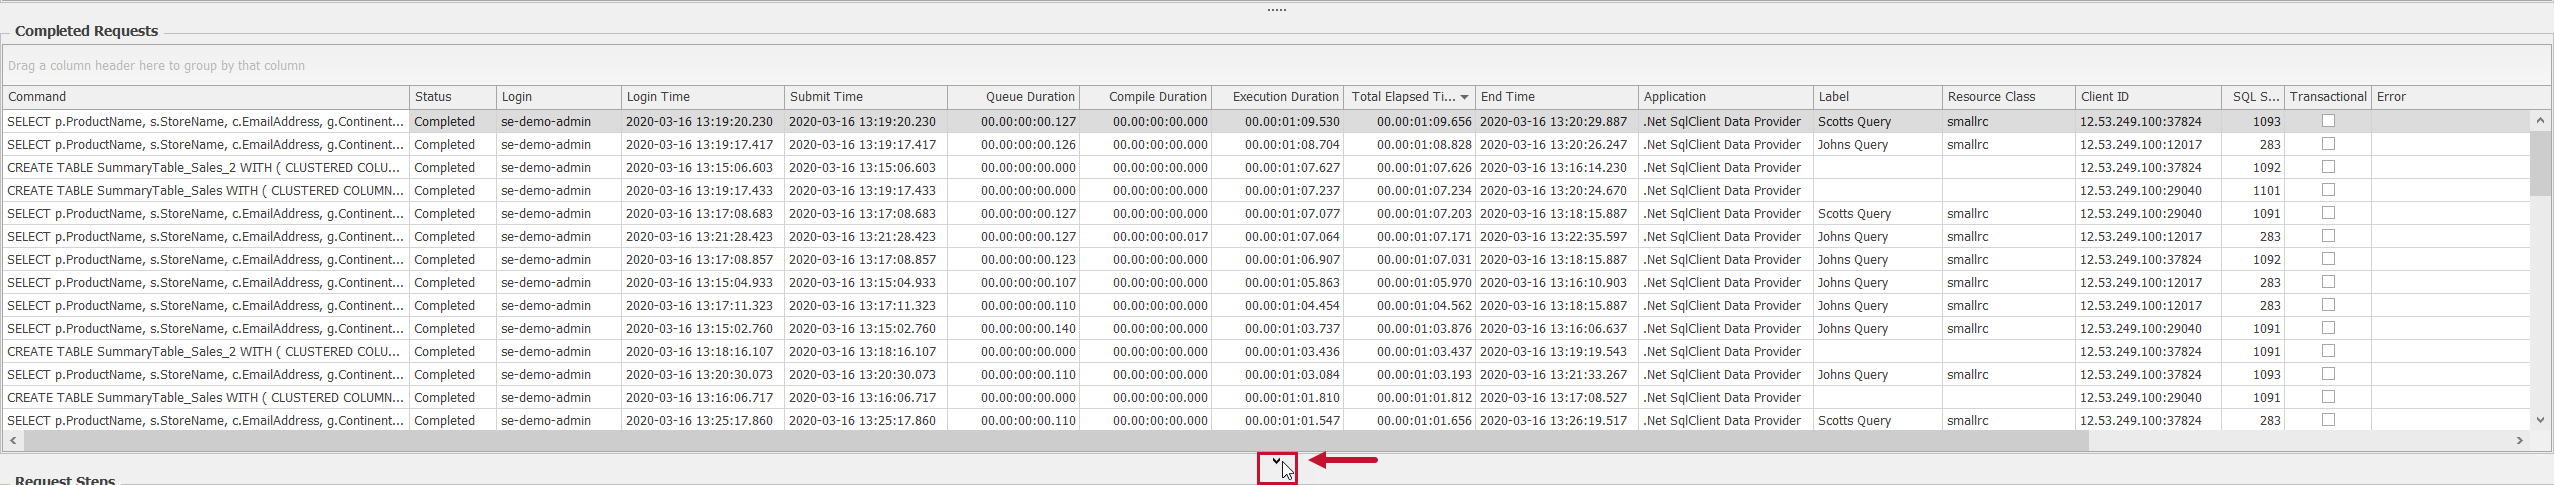Click the Transactional column header
This screenshot has width=2554, height=485.
pyautogui.click(x=2328, y=97)
